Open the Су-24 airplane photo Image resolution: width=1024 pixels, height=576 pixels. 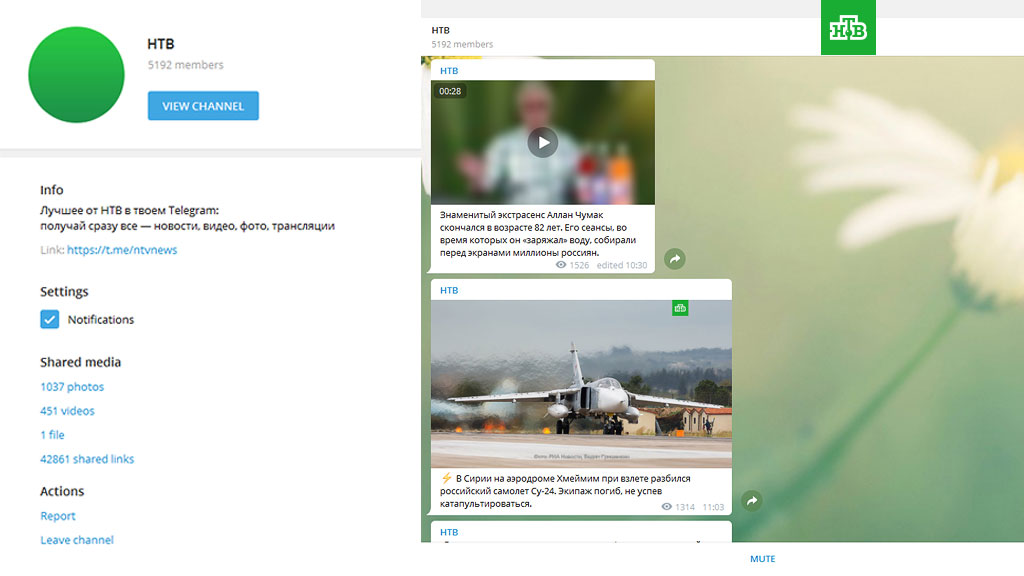coord(581,384)
